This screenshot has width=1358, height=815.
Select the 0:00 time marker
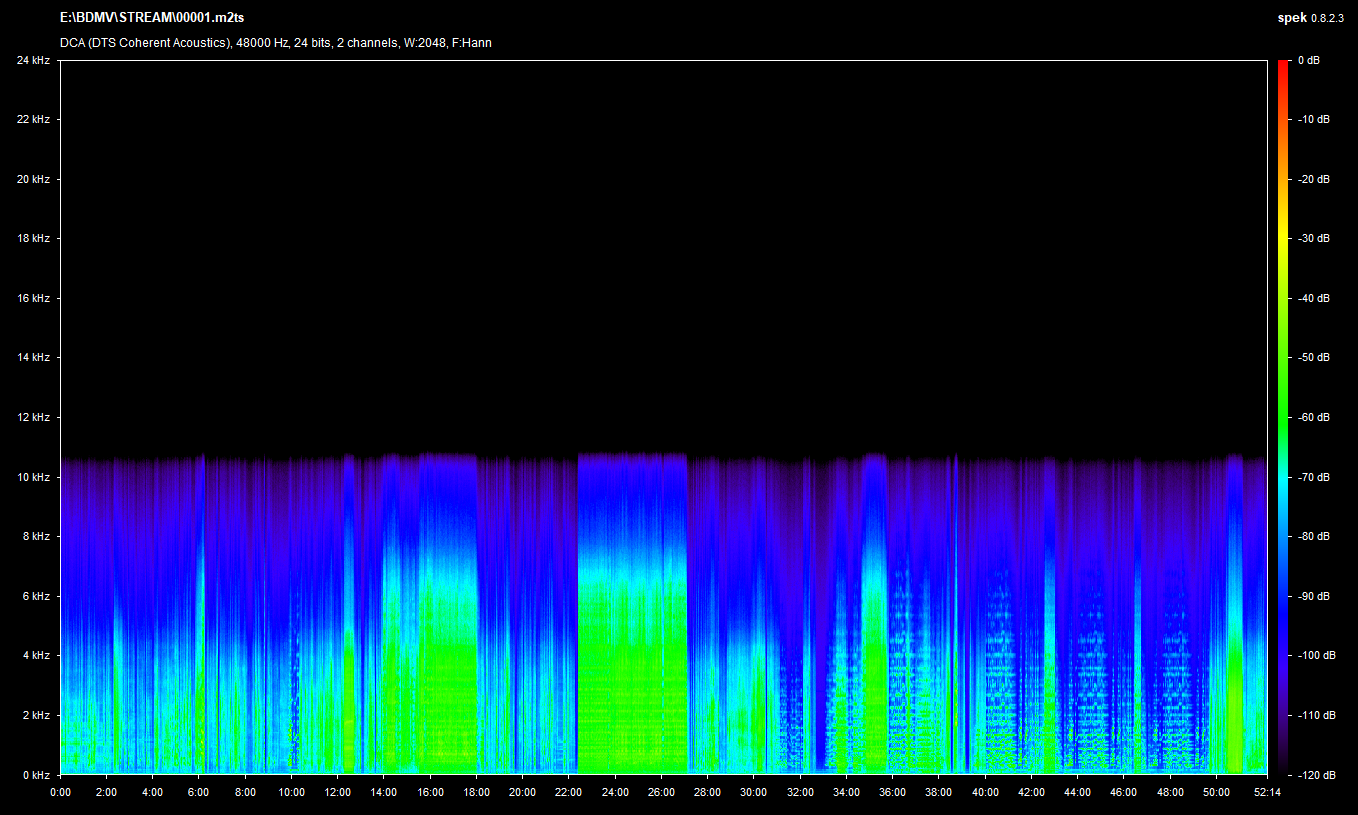tap(60, 792)
